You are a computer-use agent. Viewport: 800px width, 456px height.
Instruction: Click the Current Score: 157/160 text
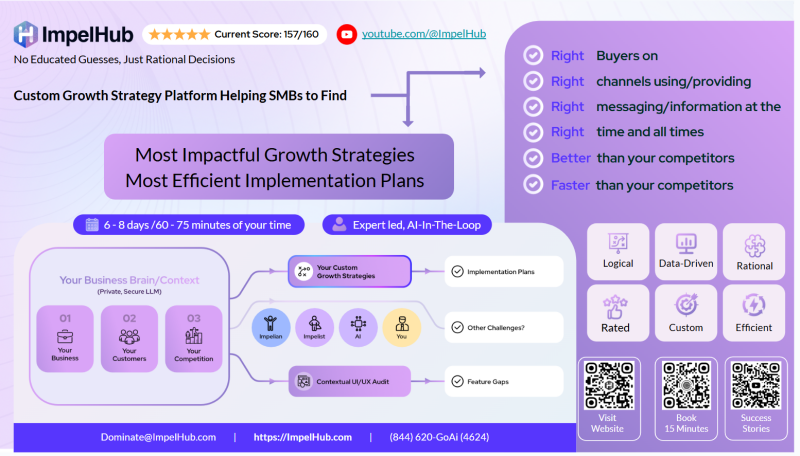[x=266, y=34]
